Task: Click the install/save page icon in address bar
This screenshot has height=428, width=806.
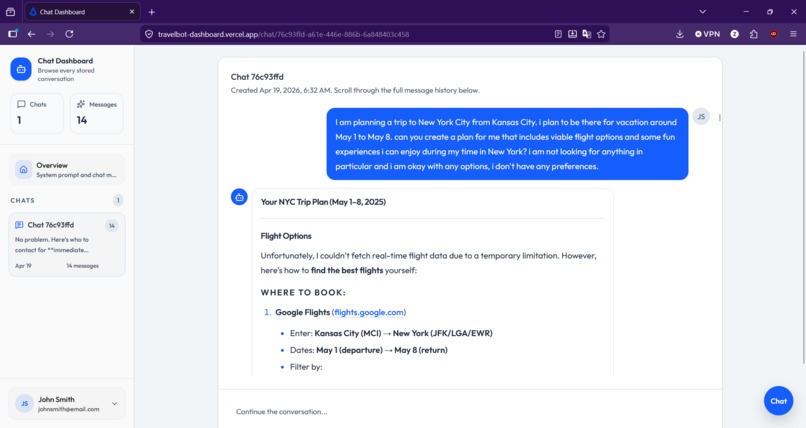Action: pyautogui.click(x=572, y=34)
